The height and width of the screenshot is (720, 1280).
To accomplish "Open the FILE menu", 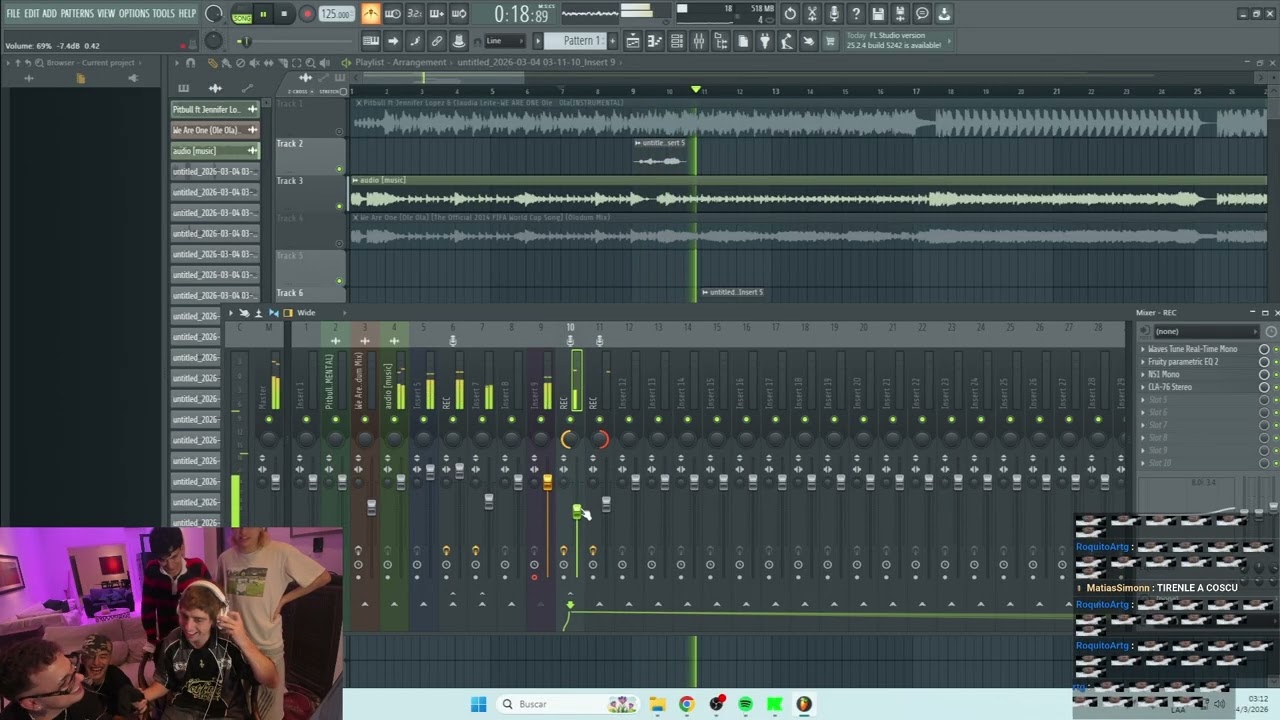I will 13,13.
